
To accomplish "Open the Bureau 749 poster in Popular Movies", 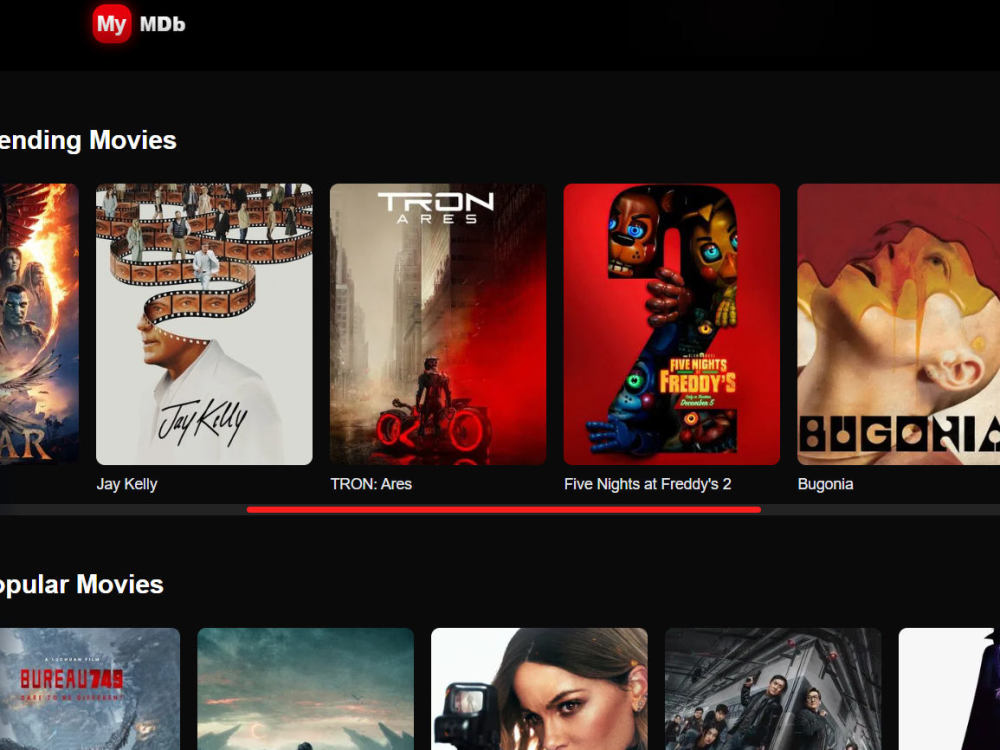I will click(90, 689).
